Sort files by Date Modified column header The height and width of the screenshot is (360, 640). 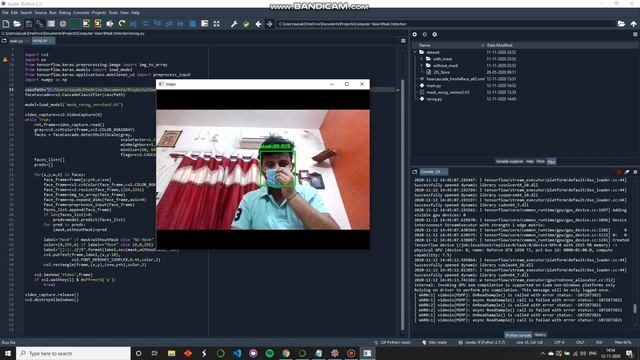tap(499, 45)
